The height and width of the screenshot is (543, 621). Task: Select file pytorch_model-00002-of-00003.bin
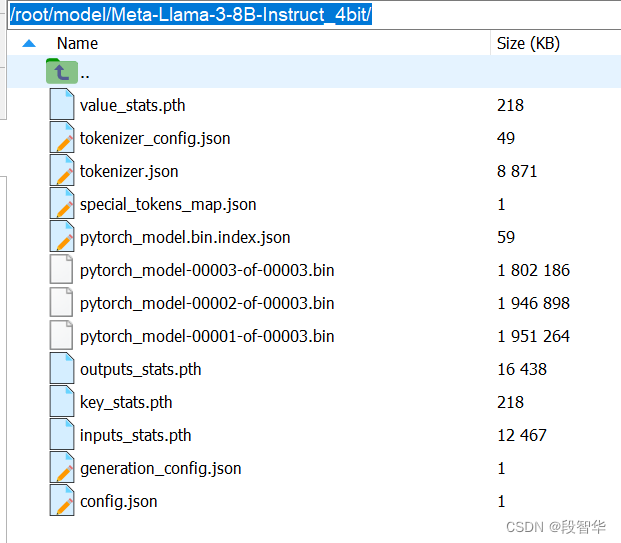207,304
